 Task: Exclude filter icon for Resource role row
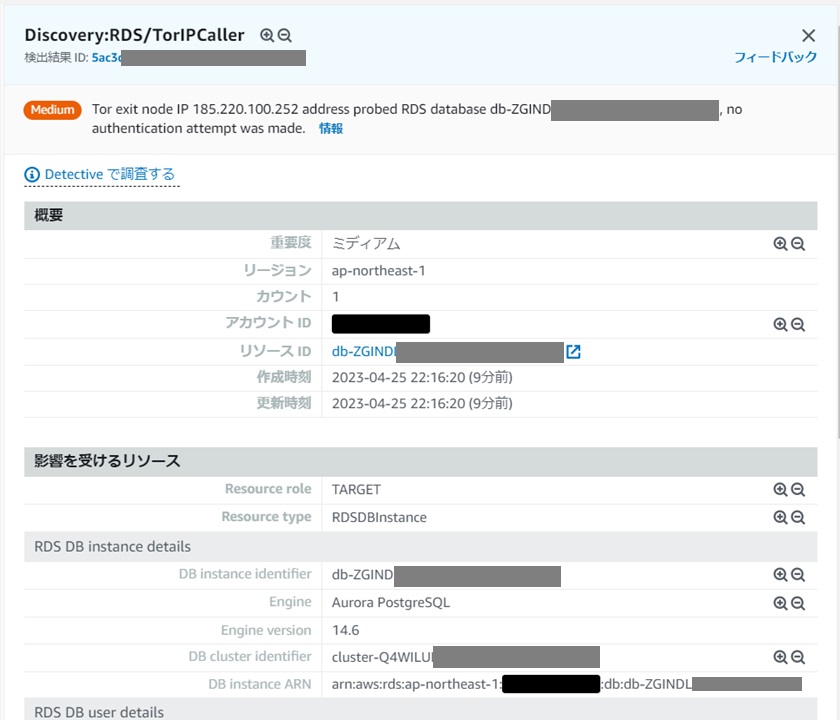point(798,490)
